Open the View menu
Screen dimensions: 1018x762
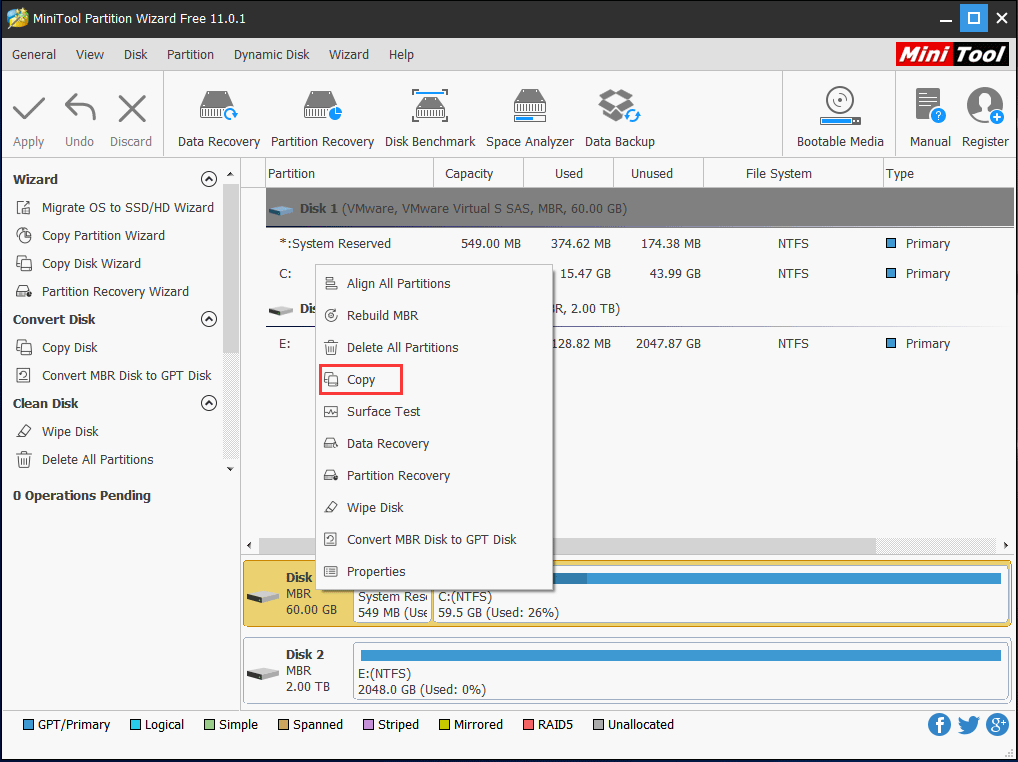click(x=90, y=55)
